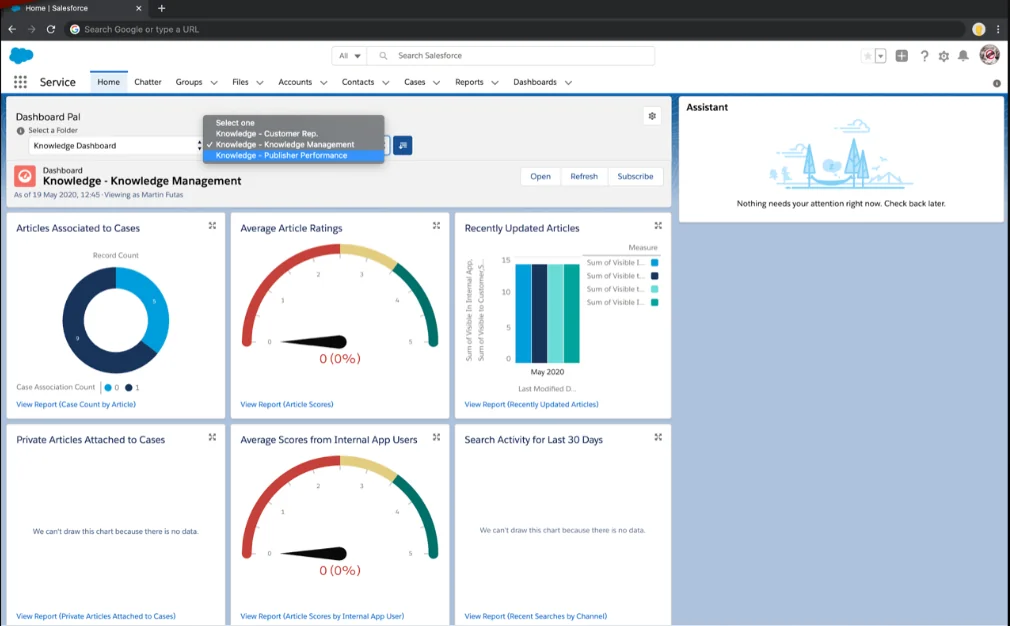Switch to the Home tab
1010x626 pixels.
(108, 82)
